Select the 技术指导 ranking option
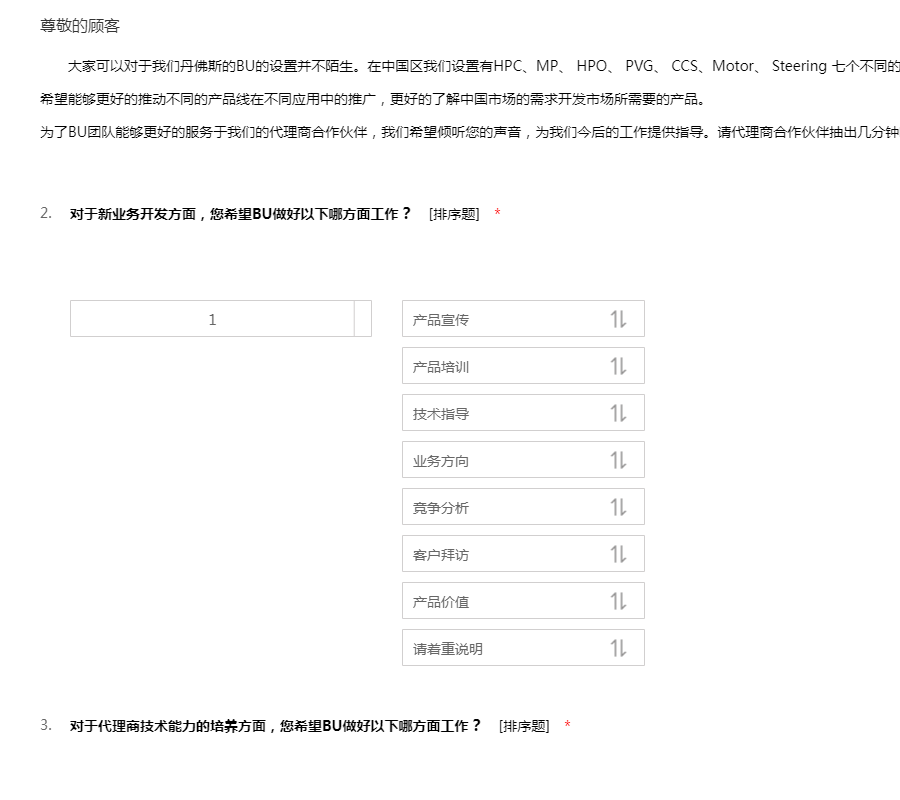This screenshot has height=800, width=900. click(523, 413)
